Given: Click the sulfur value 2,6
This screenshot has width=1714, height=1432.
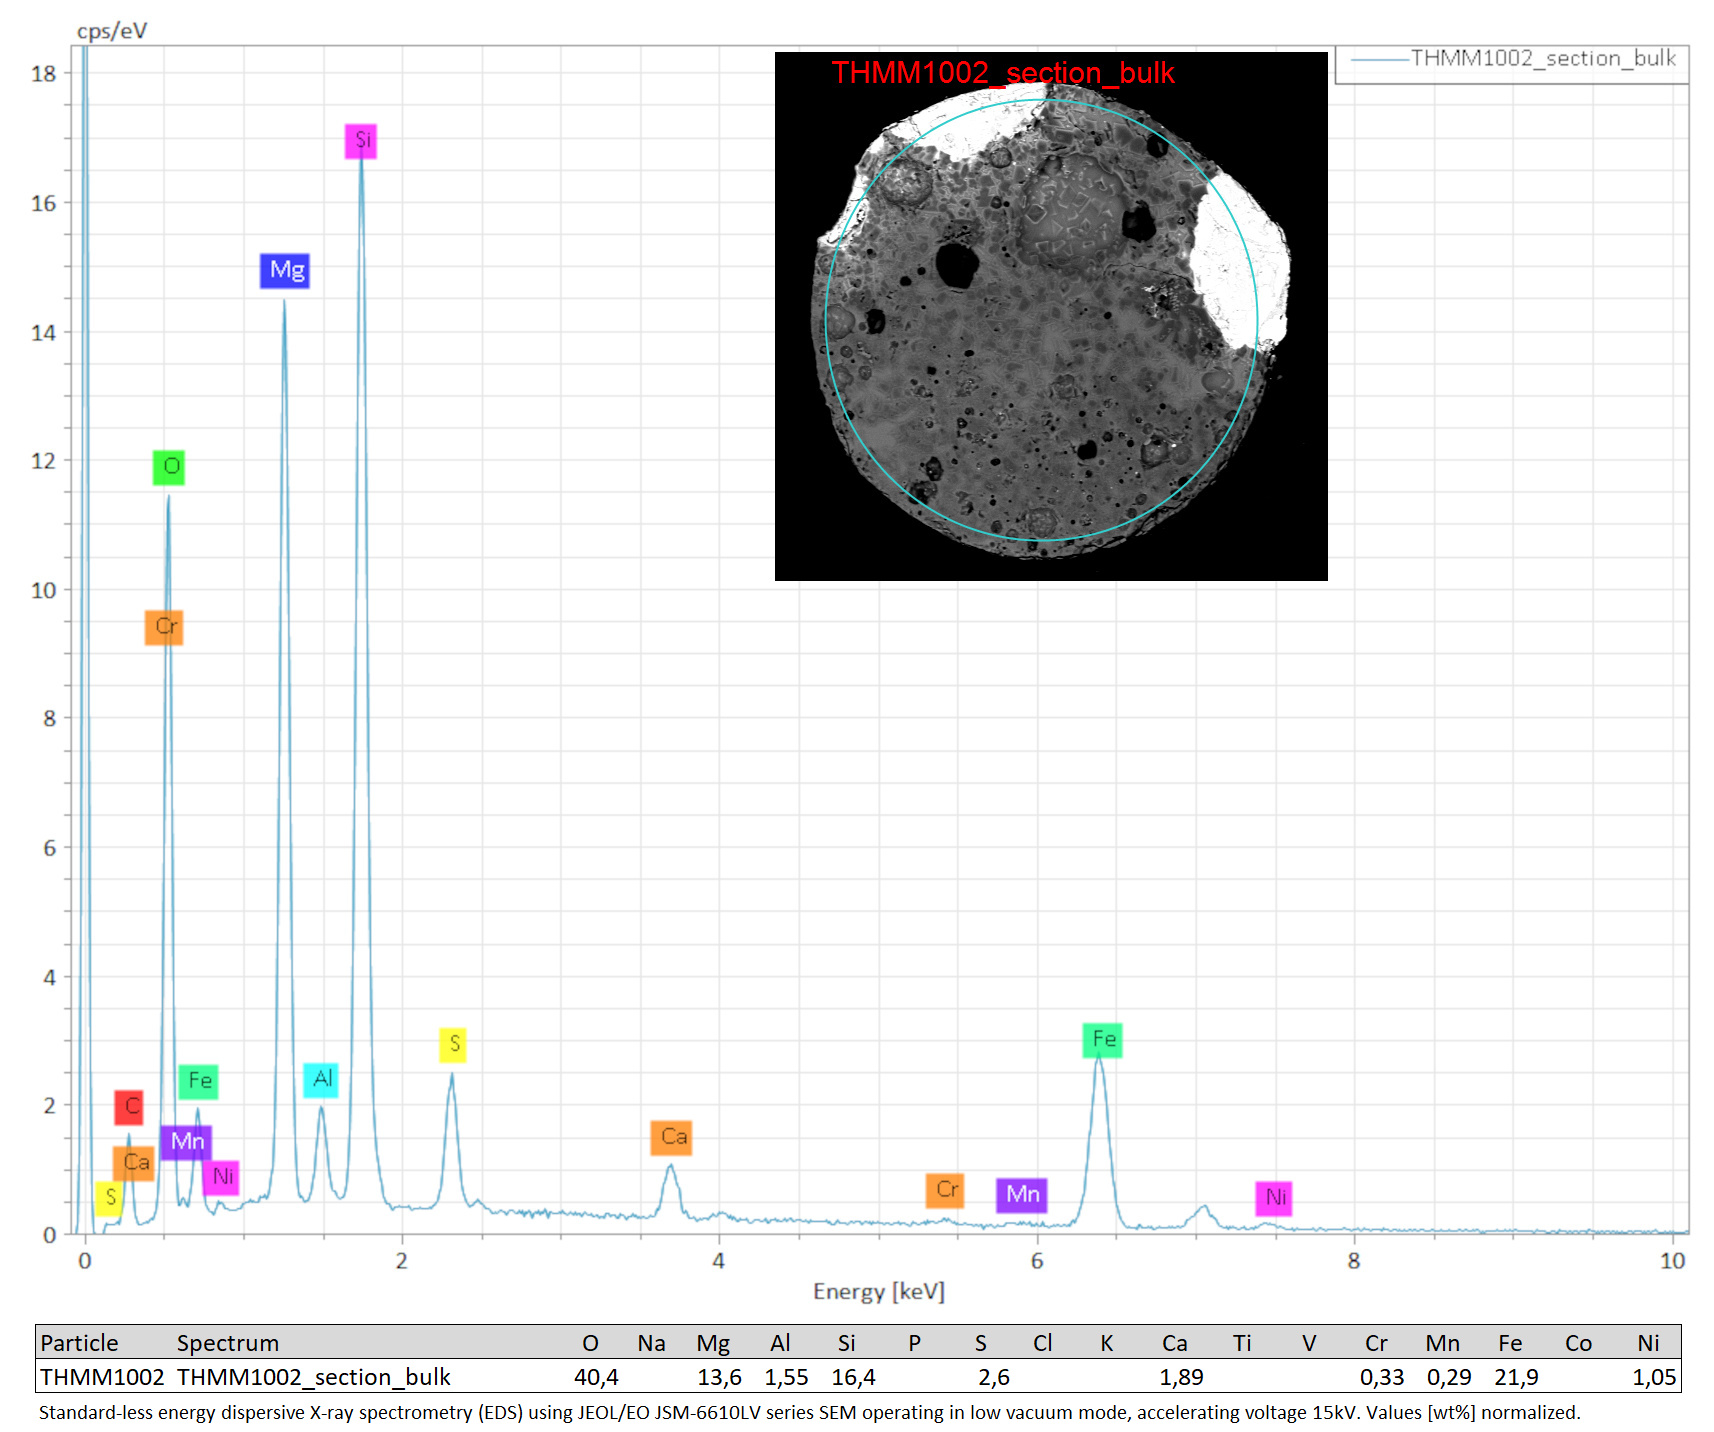Looking at the screenshot, I should pyautogui.click(x=994, y=1378).
